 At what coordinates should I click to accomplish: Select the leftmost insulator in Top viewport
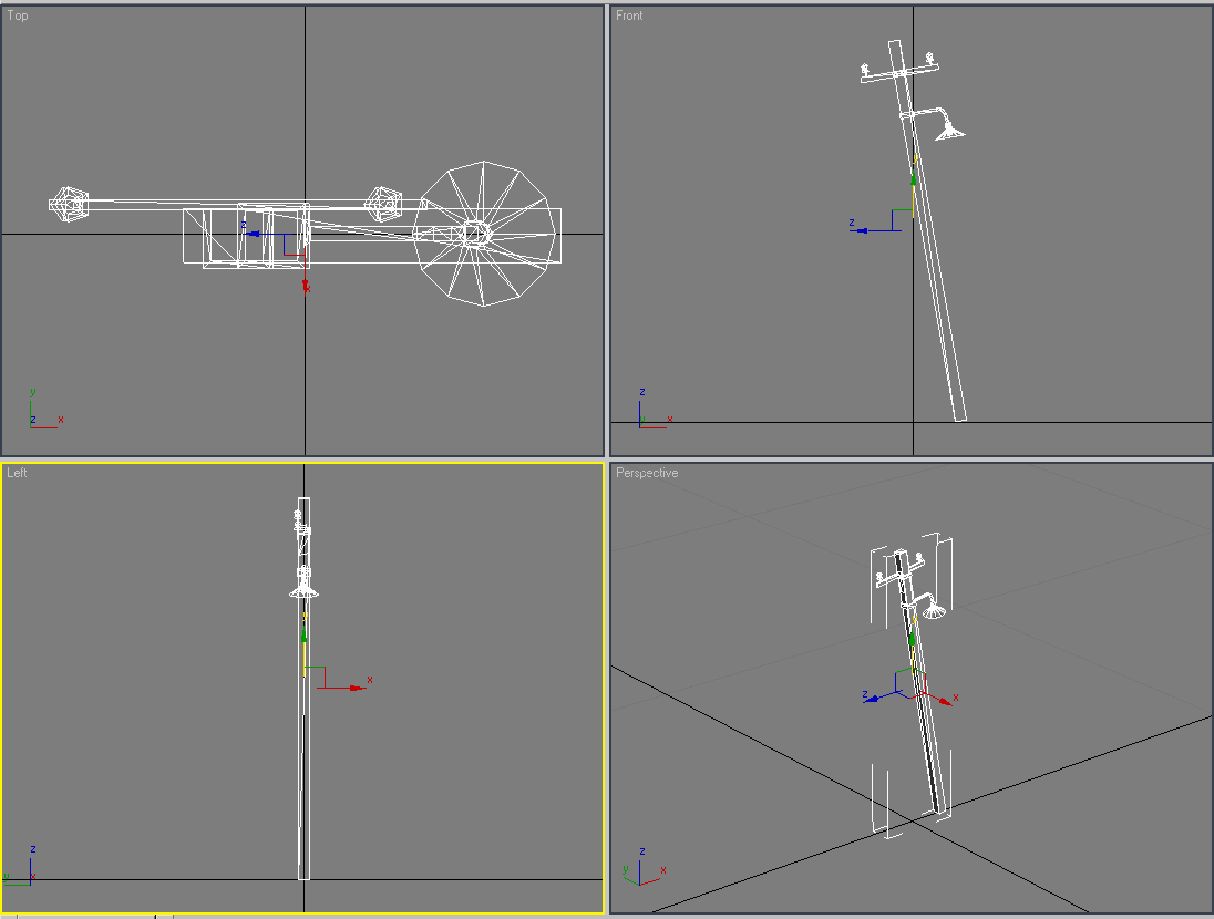coord(68,205)
